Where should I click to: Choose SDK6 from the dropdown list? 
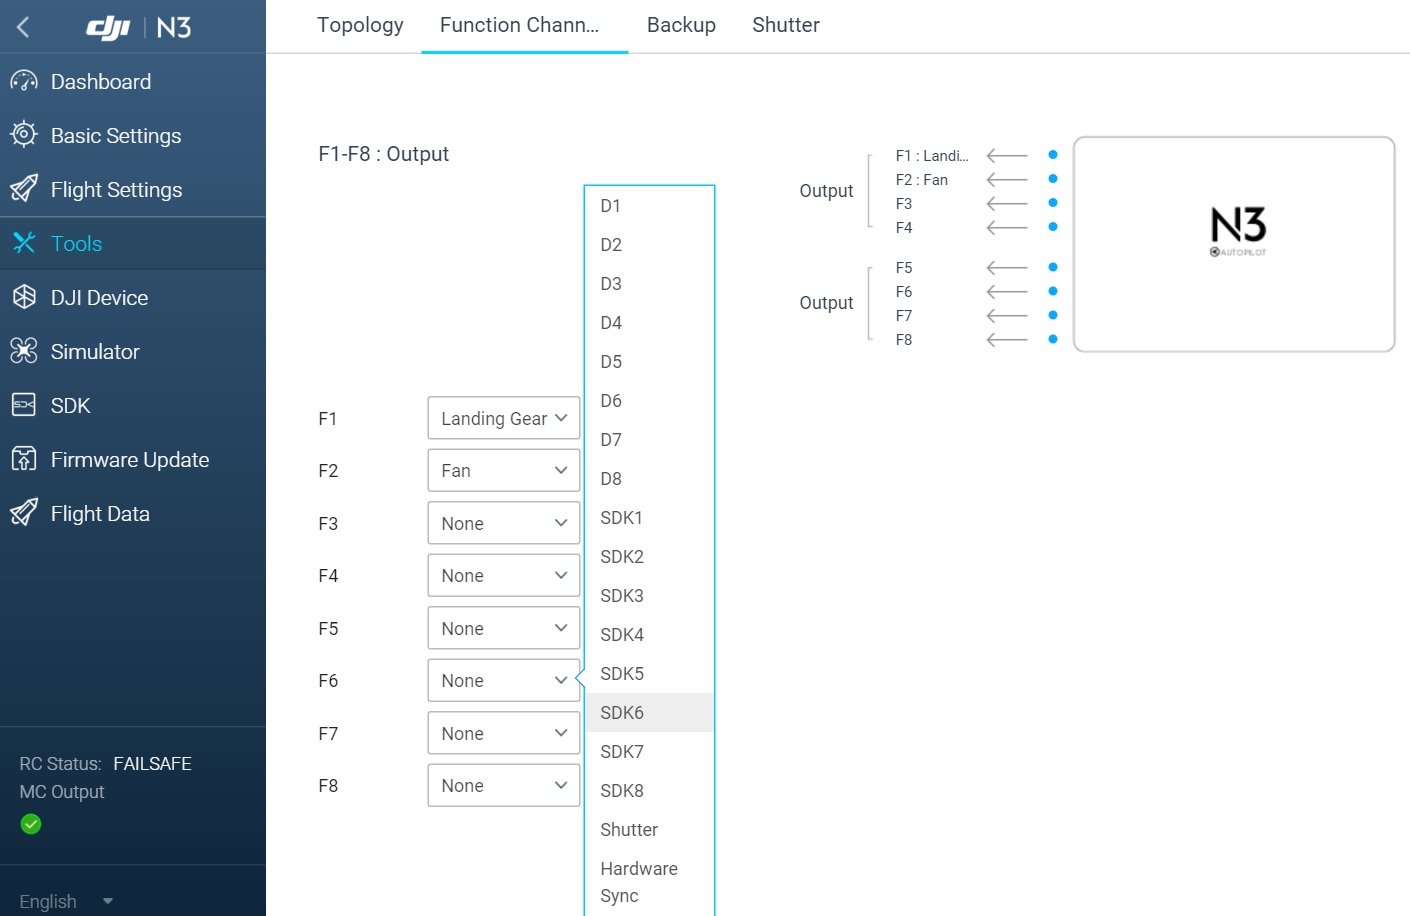pyautogui.click(x=622, y=713)
